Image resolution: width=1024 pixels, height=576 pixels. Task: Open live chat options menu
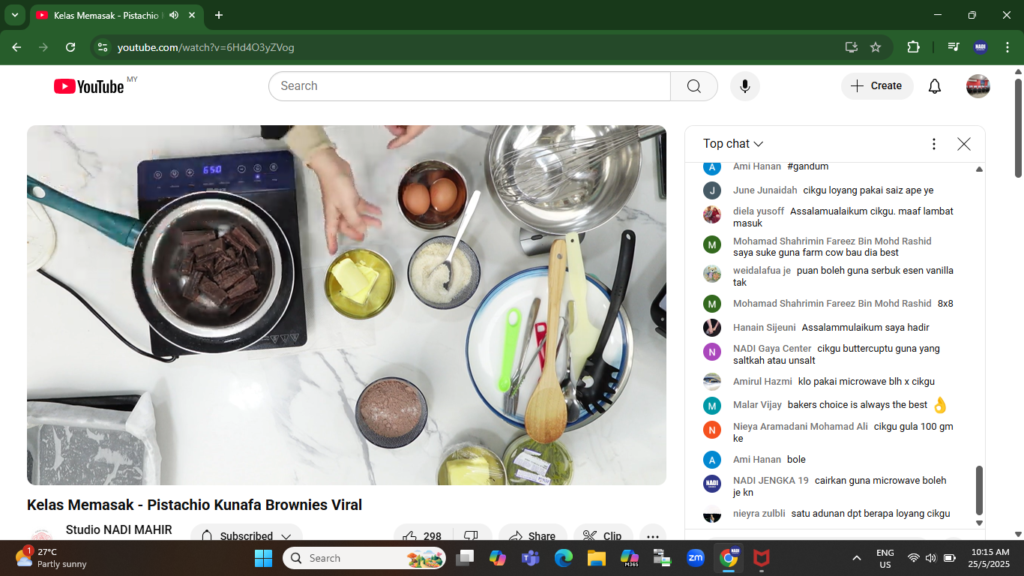934,144
